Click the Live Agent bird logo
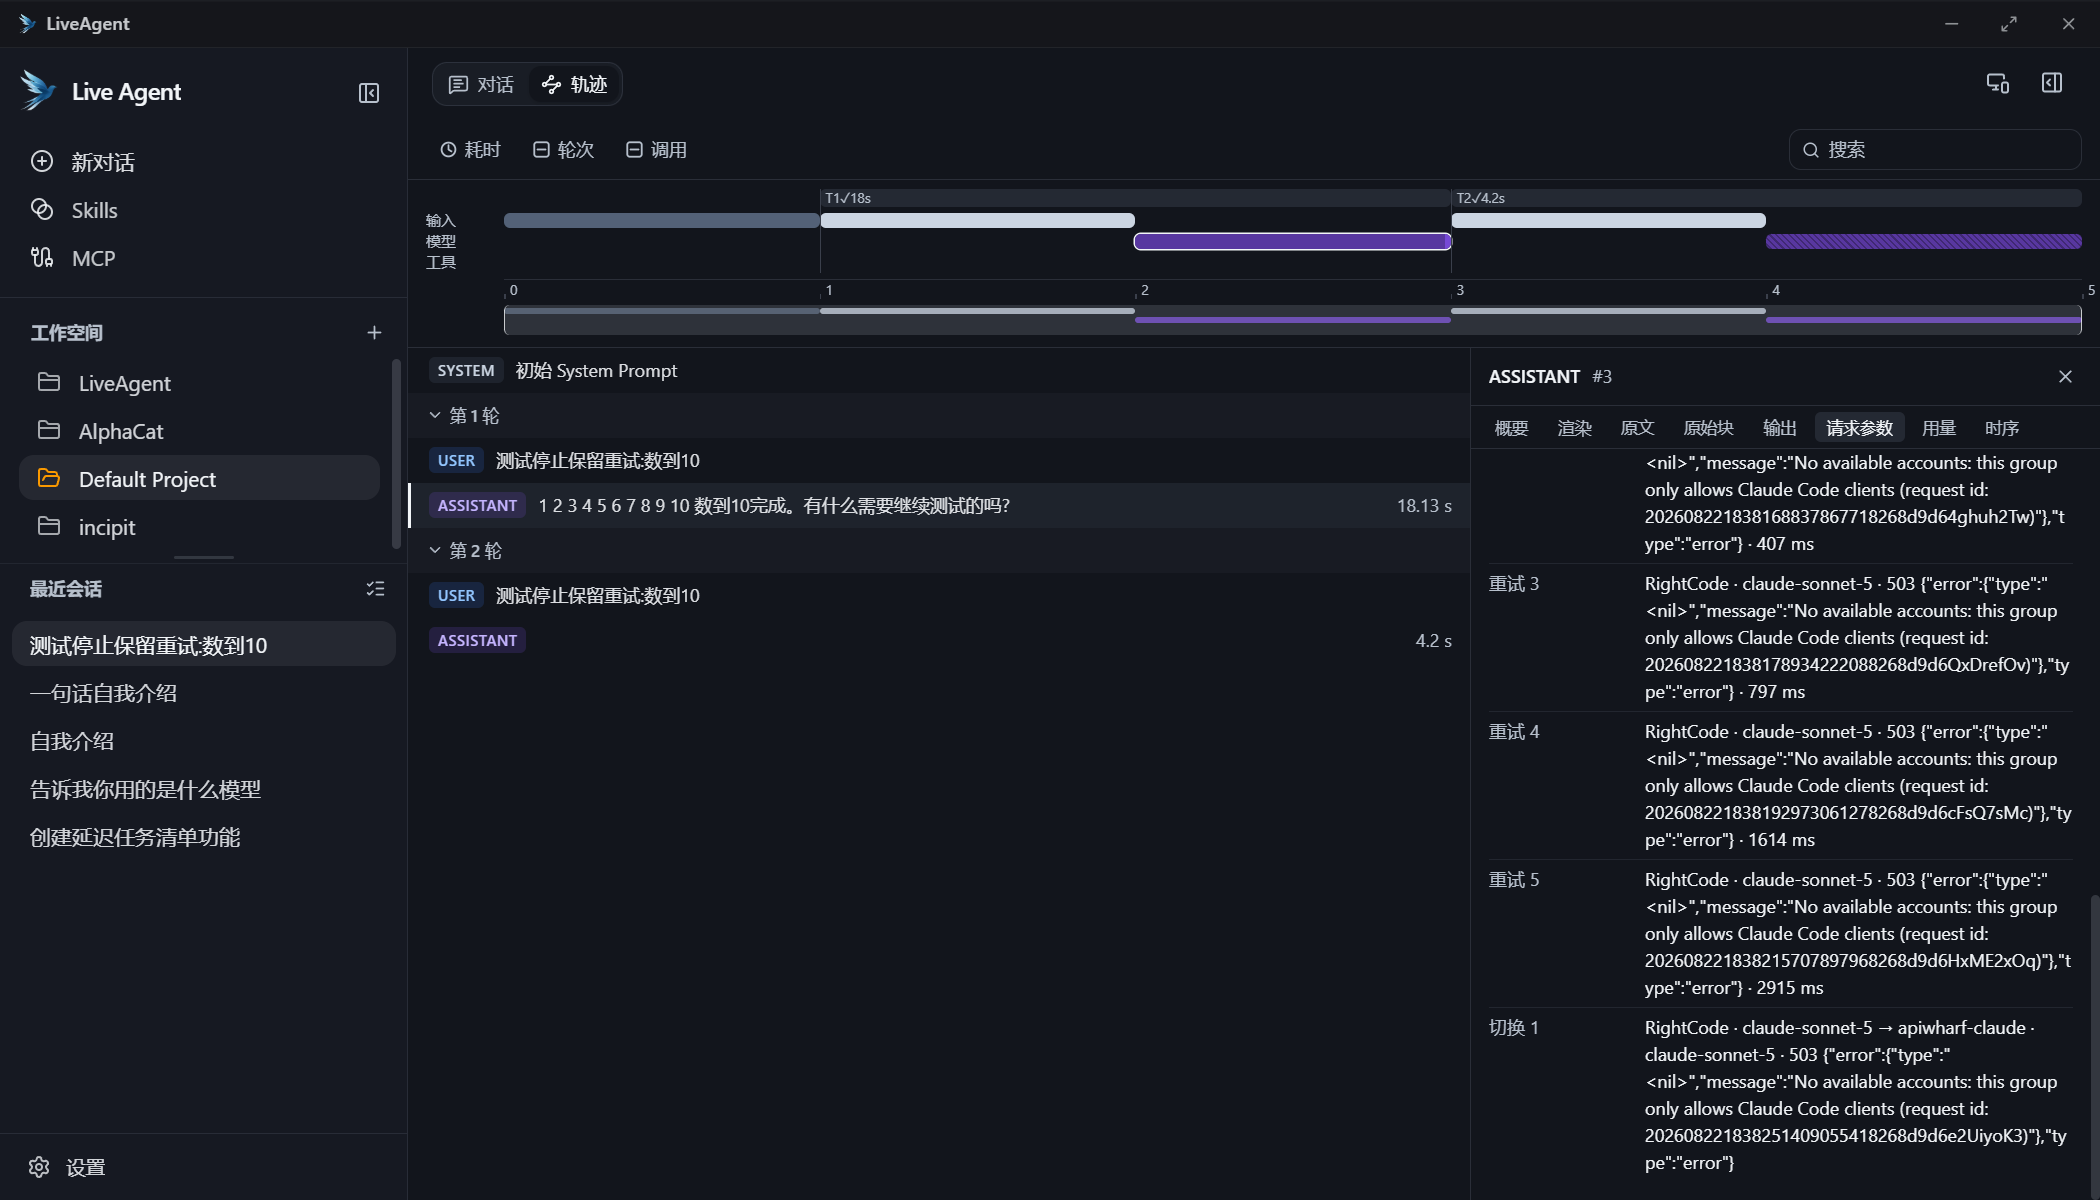 coord(38,91)
